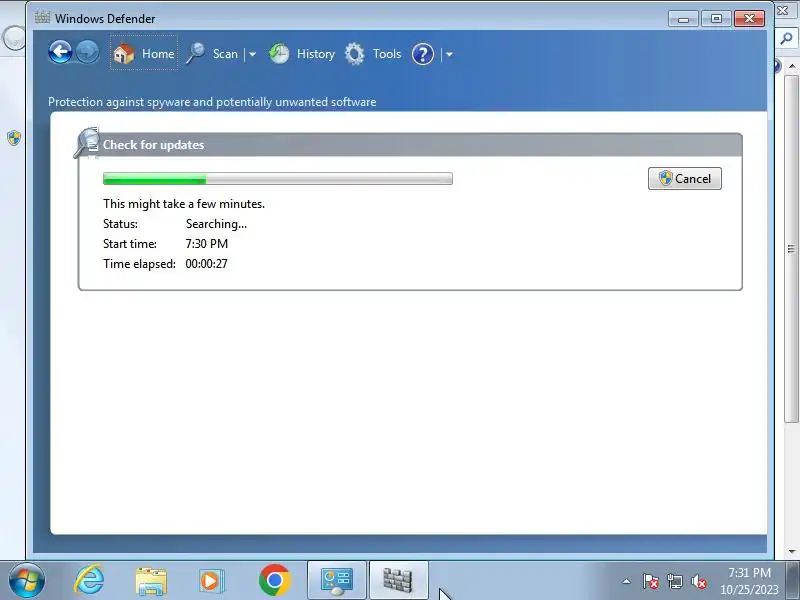The width and height of the screenshot is (800, 600).
Task: Click 'This might take a few minutes.' text
Action: [184, 204]
